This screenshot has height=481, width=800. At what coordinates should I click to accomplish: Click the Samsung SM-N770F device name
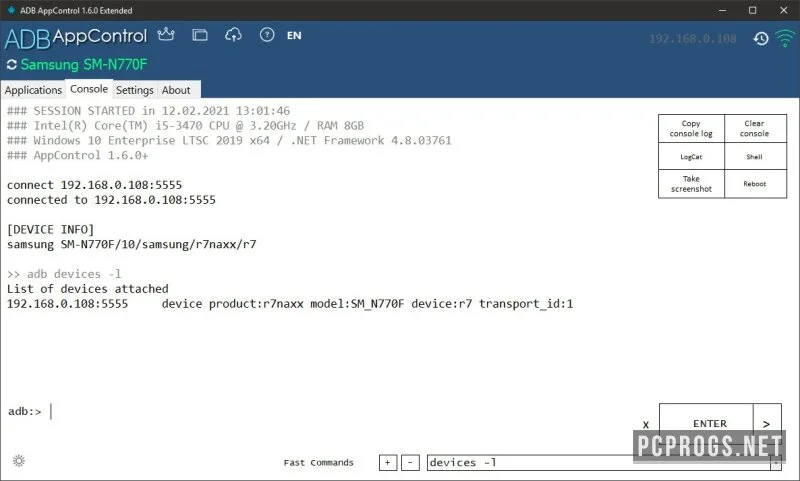coord(84,65)
